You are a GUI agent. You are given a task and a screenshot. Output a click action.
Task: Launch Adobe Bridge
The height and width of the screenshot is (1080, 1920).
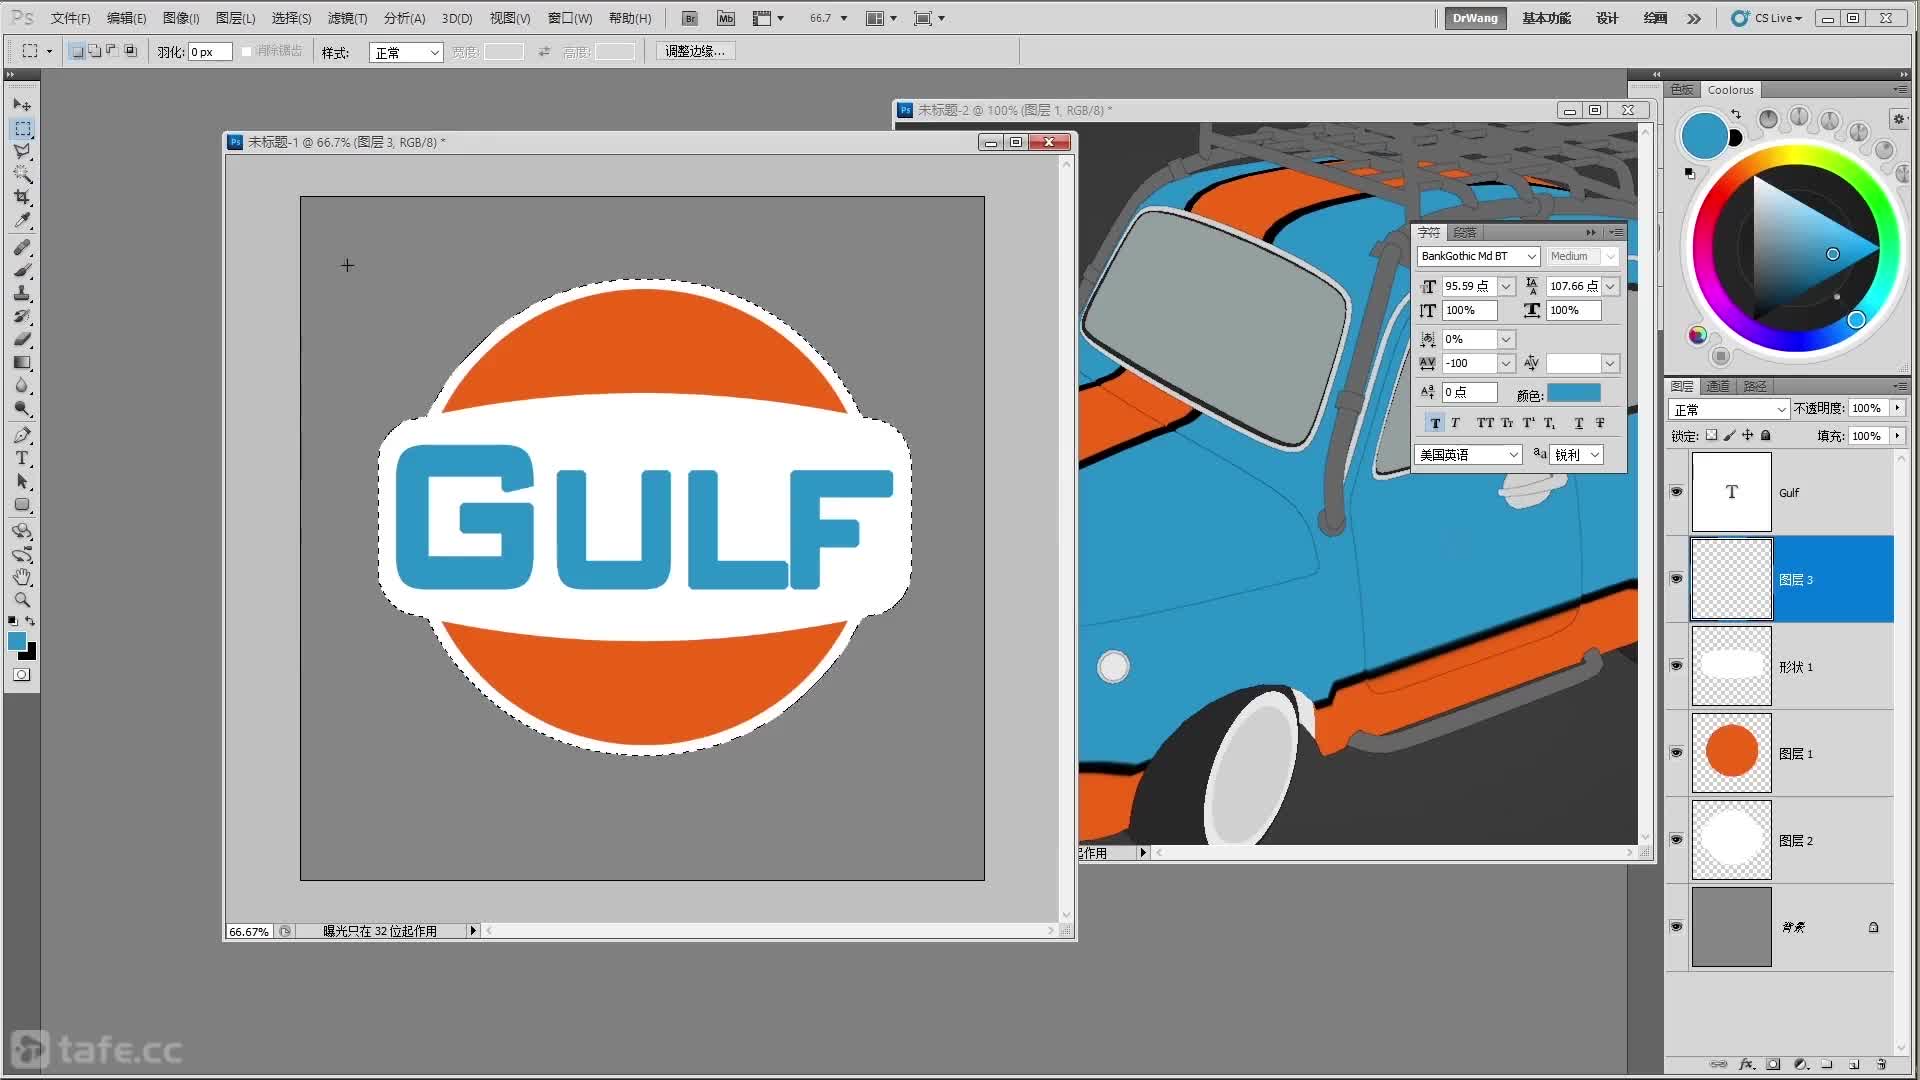tap(689, 18)
